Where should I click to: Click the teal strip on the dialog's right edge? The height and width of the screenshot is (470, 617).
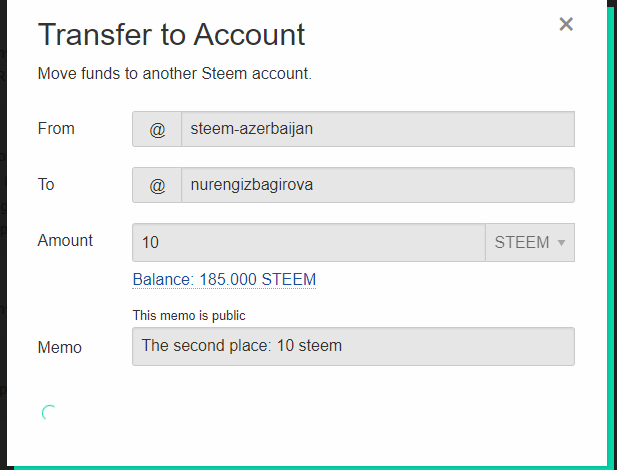click(609, 230)
